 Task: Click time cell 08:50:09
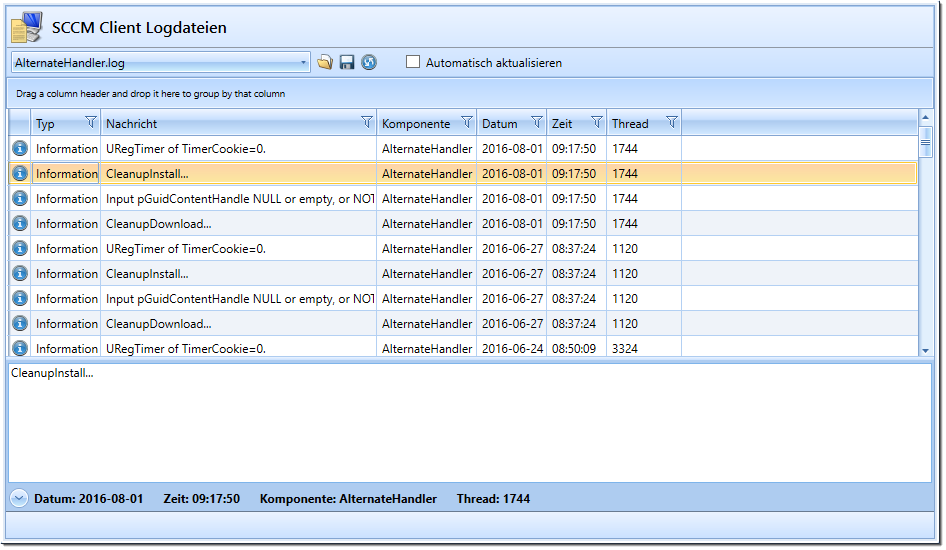point(574,349)
